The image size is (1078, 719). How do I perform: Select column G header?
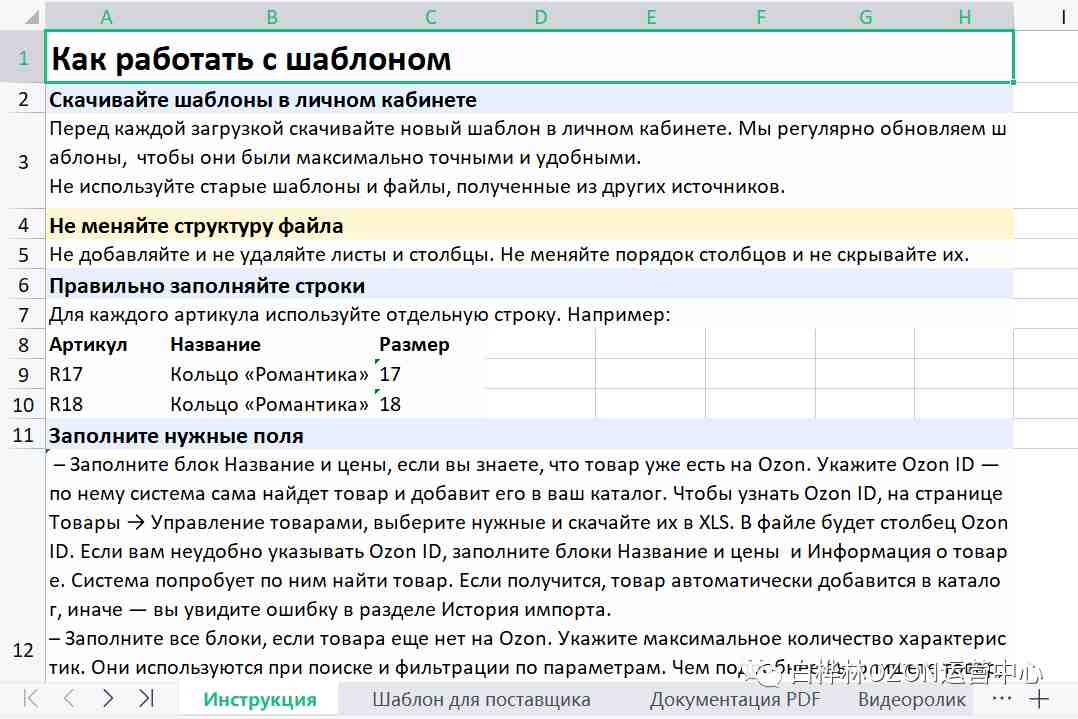(x=866, y=16)
